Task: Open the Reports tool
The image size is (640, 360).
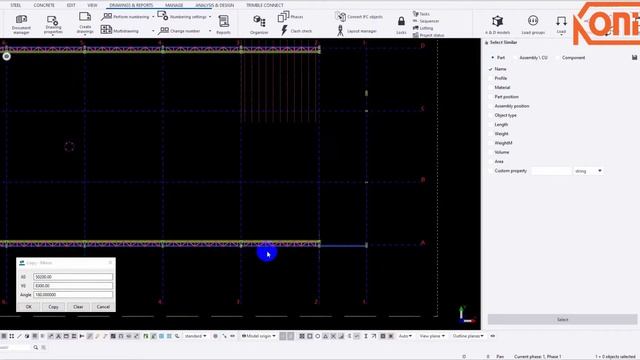Action: [223, 24]
